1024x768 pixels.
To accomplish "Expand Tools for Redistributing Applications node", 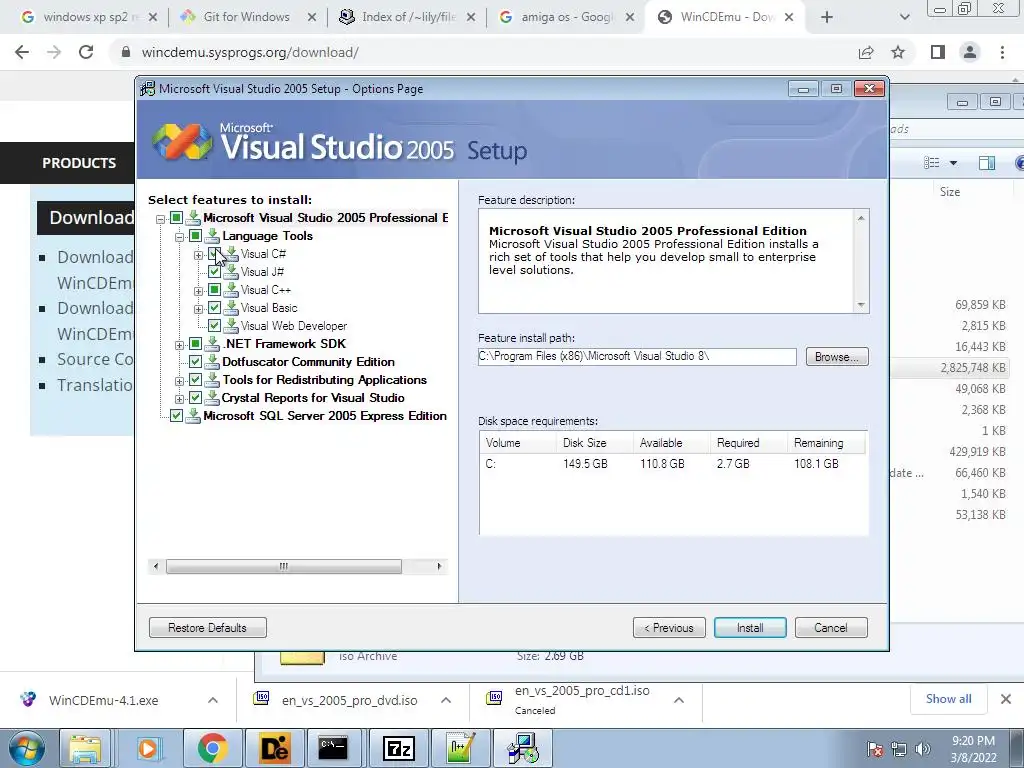I will click(x=180, y=380).
